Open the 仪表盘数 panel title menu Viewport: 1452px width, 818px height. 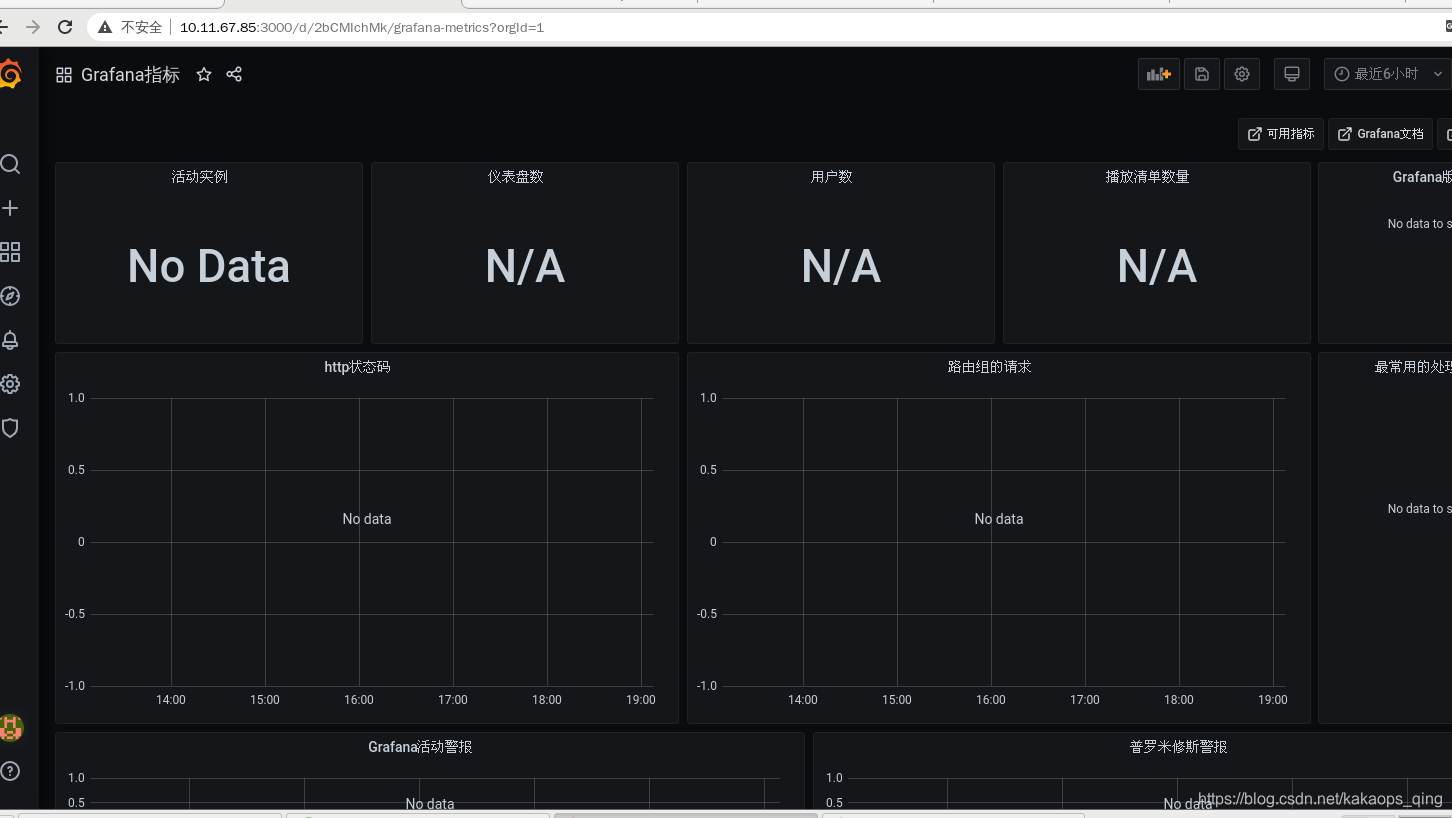516,177
